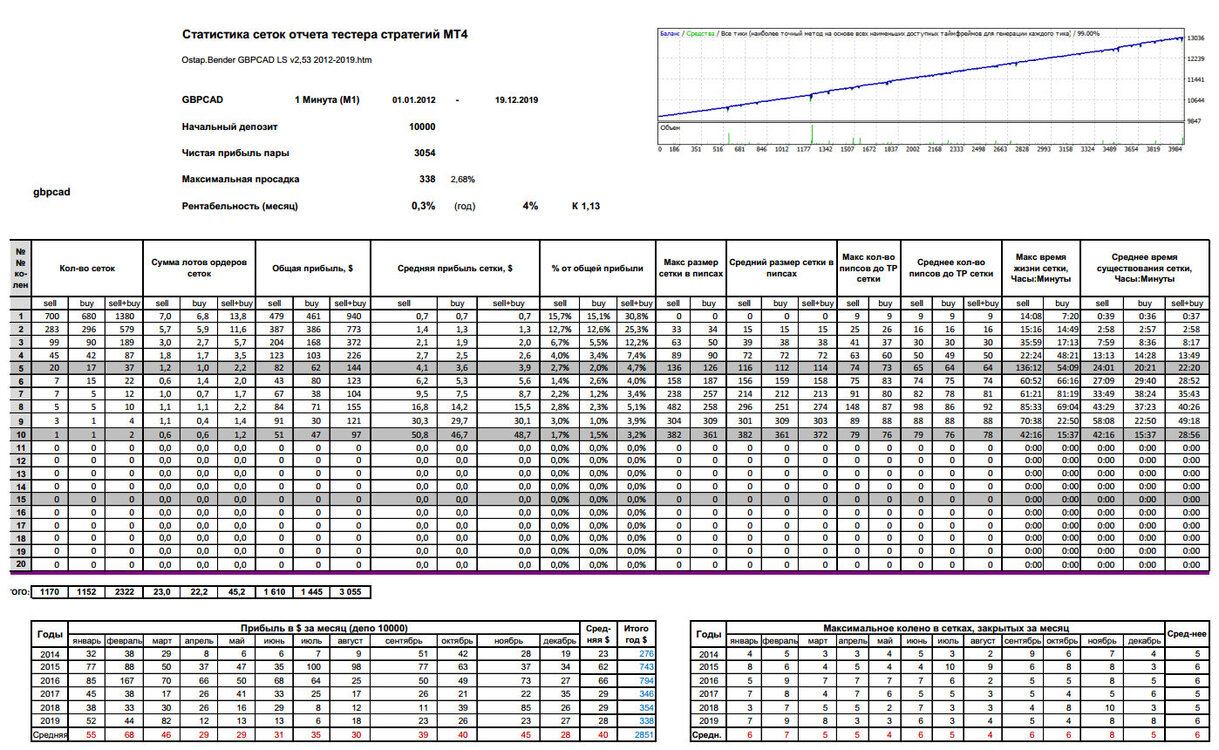The width and height of the screenshot is (1219, 750).
Task: Select the 'Среднее время существования сетки' header
Action: 1144,268
